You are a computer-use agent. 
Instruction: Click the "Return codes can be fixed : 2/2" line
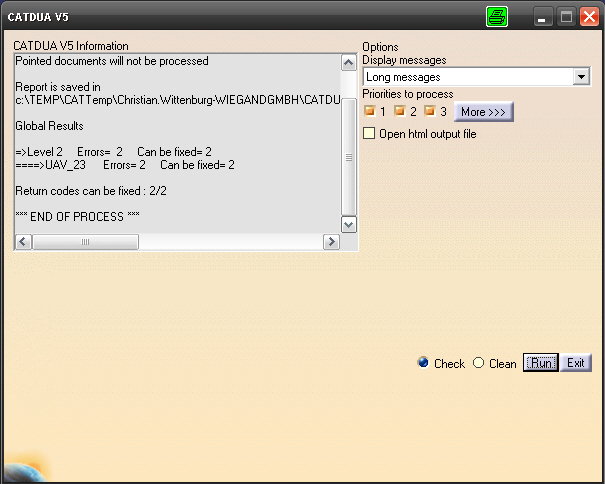(x=91, y=191)
